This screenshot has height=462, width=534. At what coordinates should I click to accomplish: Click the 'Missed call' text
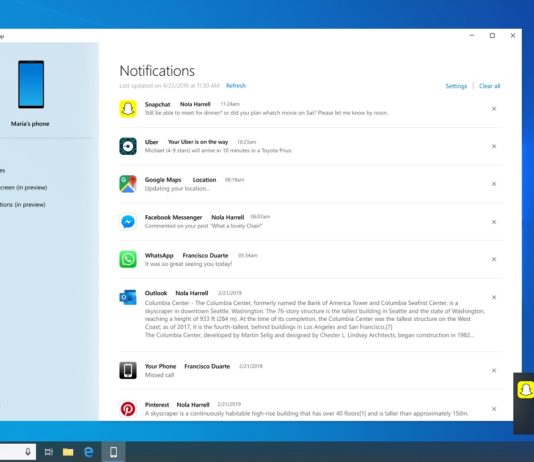pyautogui.click(x=159, y=375)
